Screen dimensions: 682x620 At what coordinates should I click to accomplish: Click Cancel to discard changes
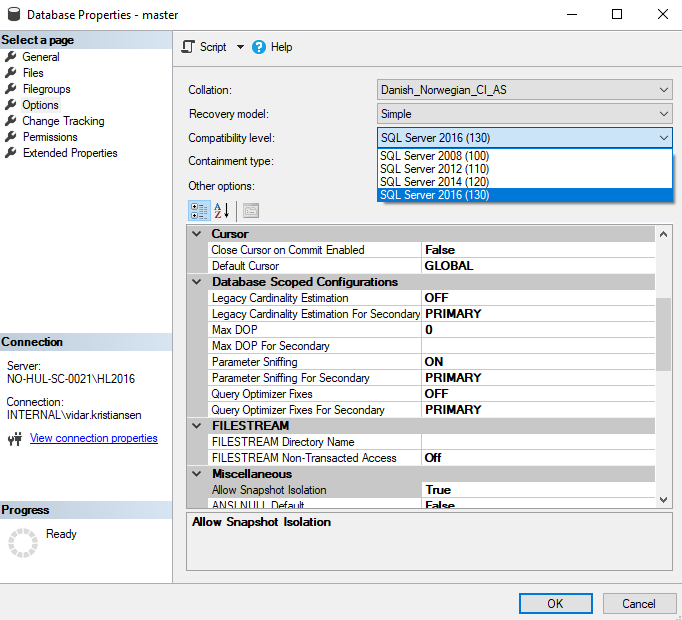click(x=639, y=604)
